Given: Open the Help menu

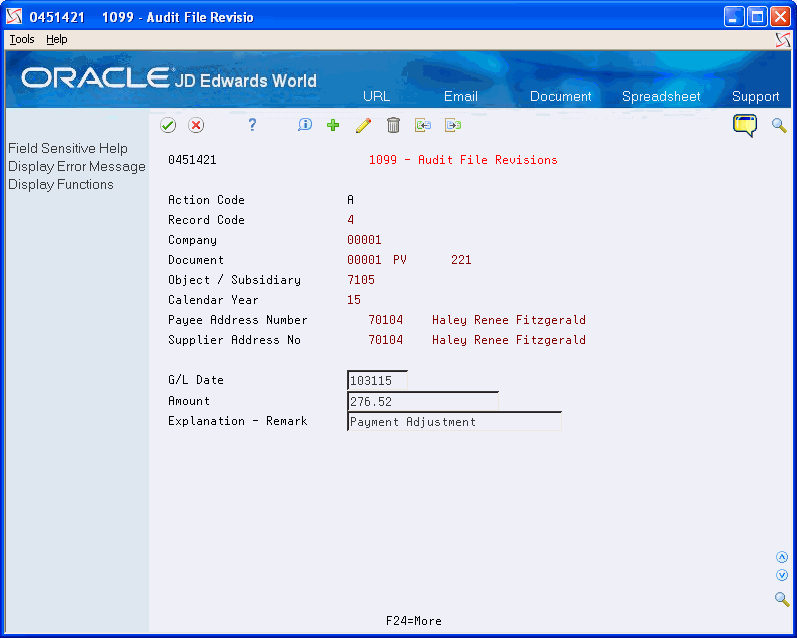Looking at the screenshot, I should (x=56, y=39).
